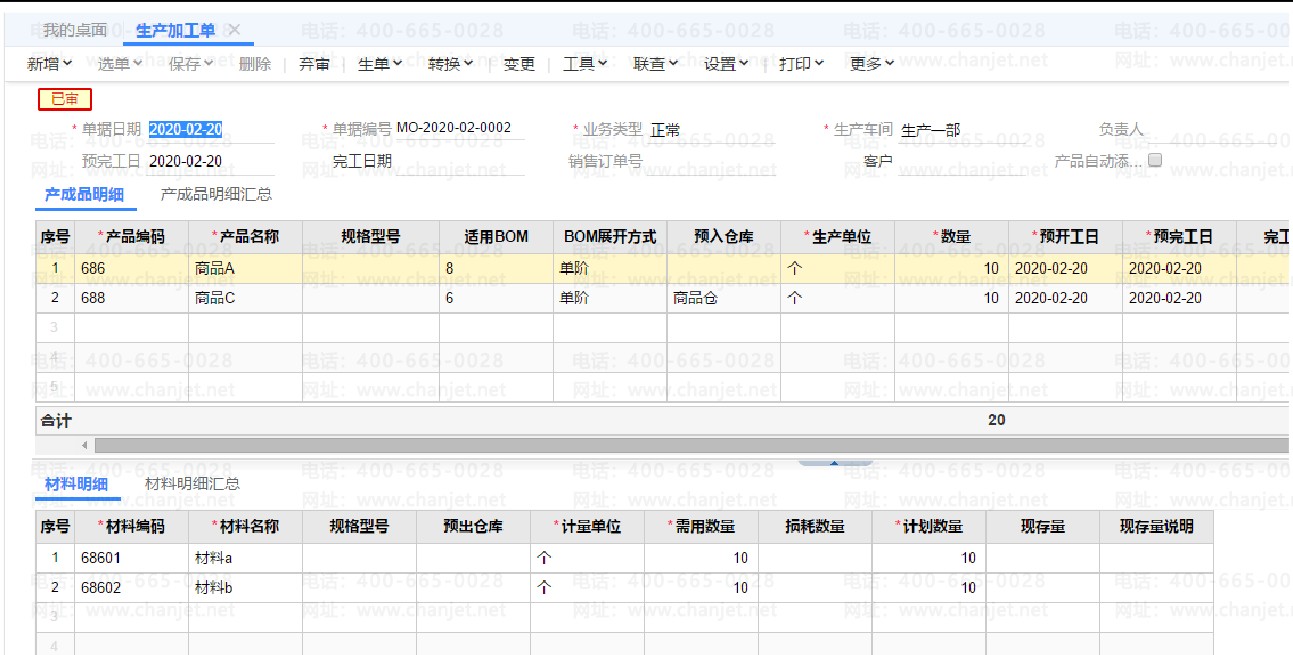Image resolution: width=1293 pixels, height=655 pixels.
Task: Expand the 生单 dropdown in toolbar
Action: click(379, 64)
